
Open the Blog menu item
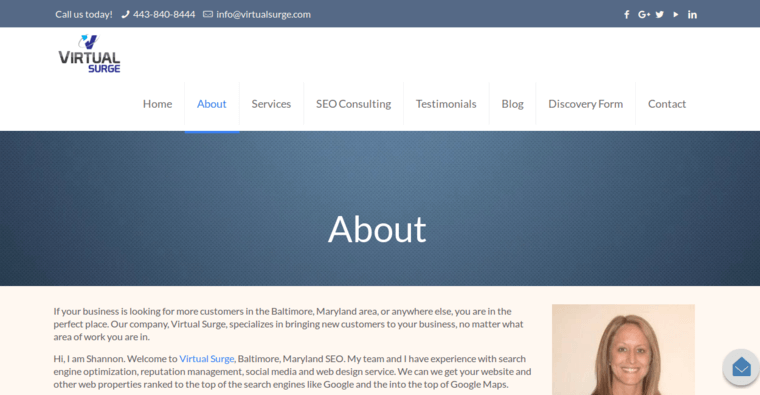513,104
